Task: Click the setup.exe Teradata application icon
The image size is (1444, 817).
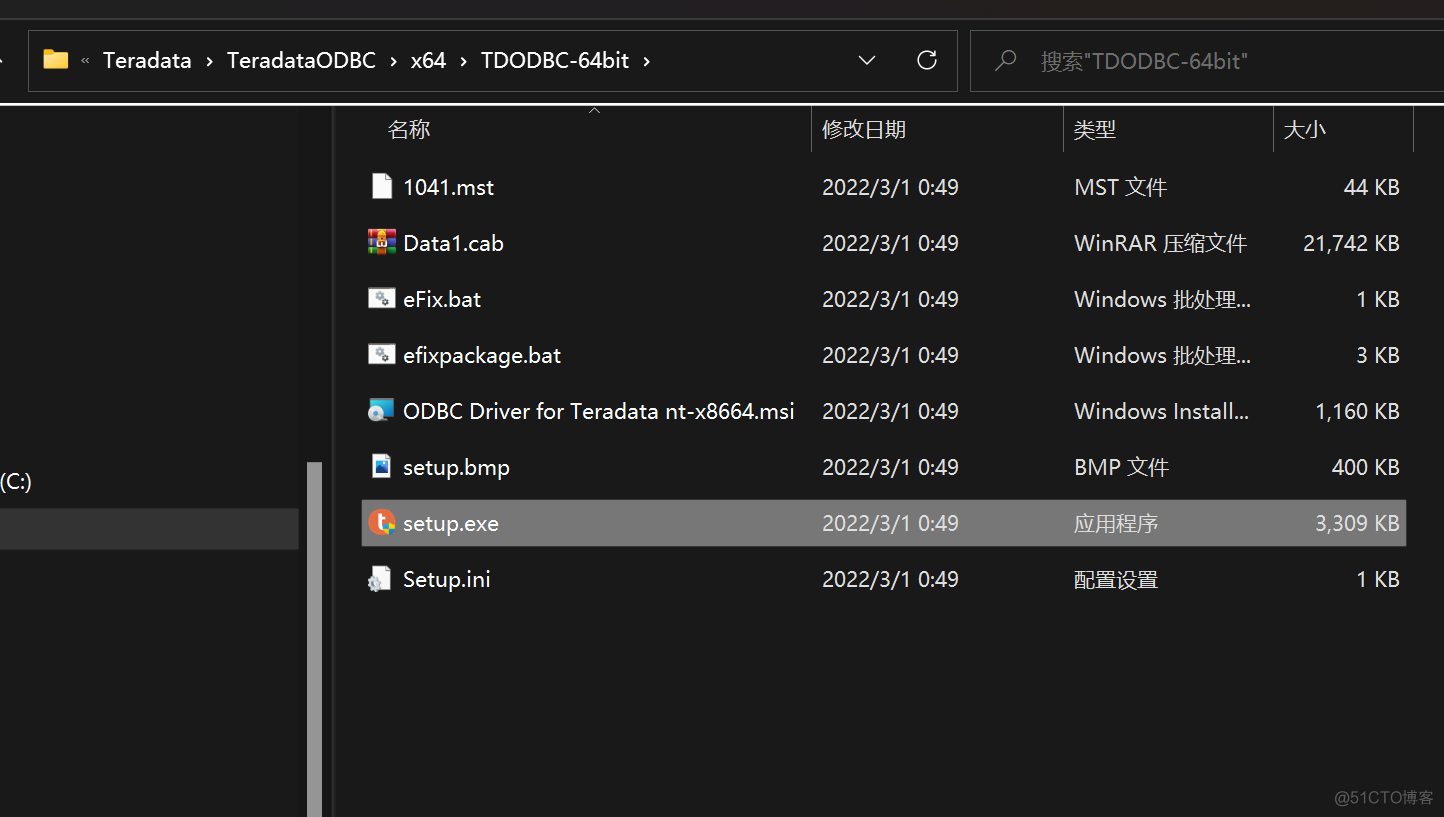Action: [x=381, y=522]
